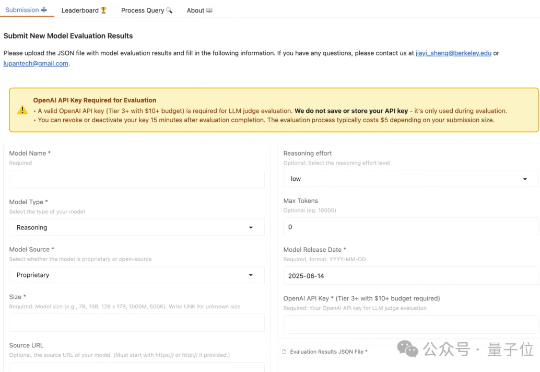The height and width of the screenshot is (372, 540).
Task: Click the Reasoning effort dropdown arrow
Action: click(x=525, y=179)
